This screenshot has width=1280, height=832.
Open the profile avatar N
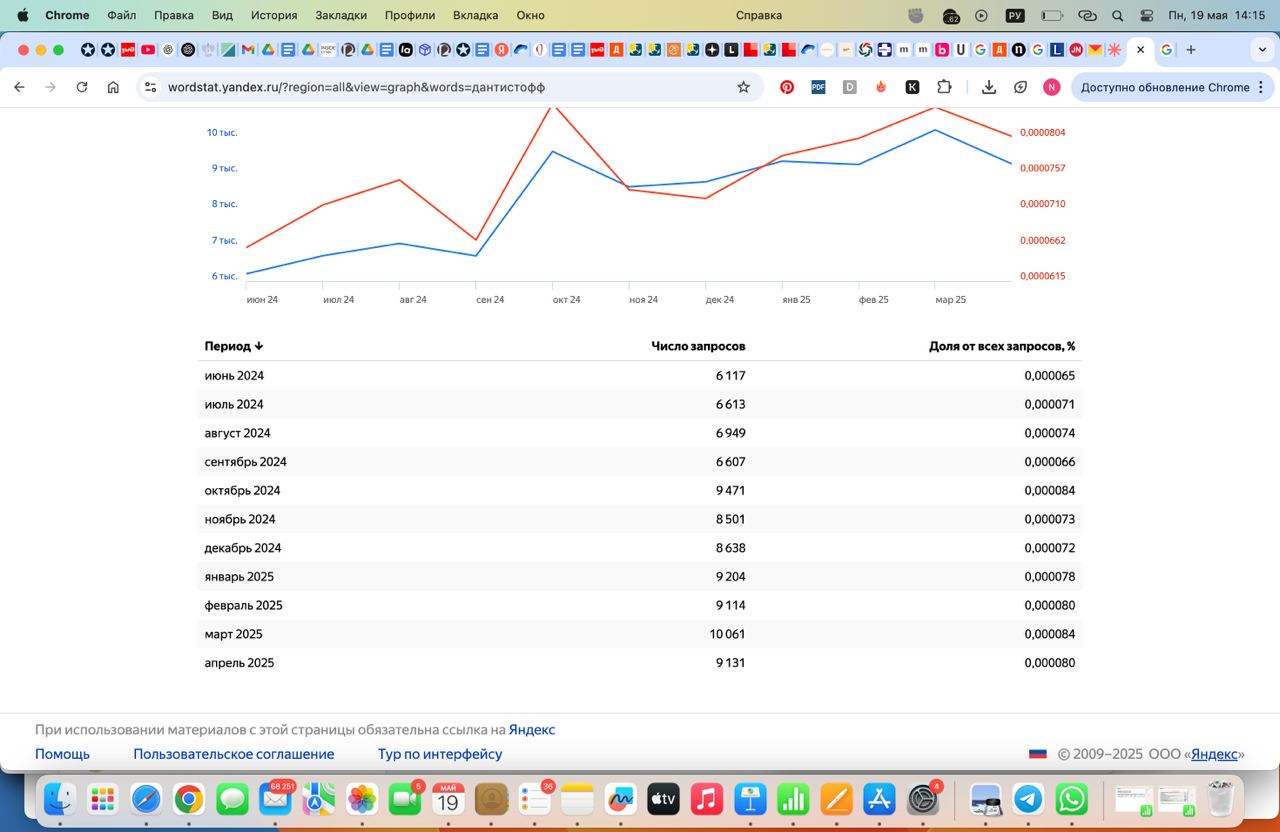click(1051, 87)
